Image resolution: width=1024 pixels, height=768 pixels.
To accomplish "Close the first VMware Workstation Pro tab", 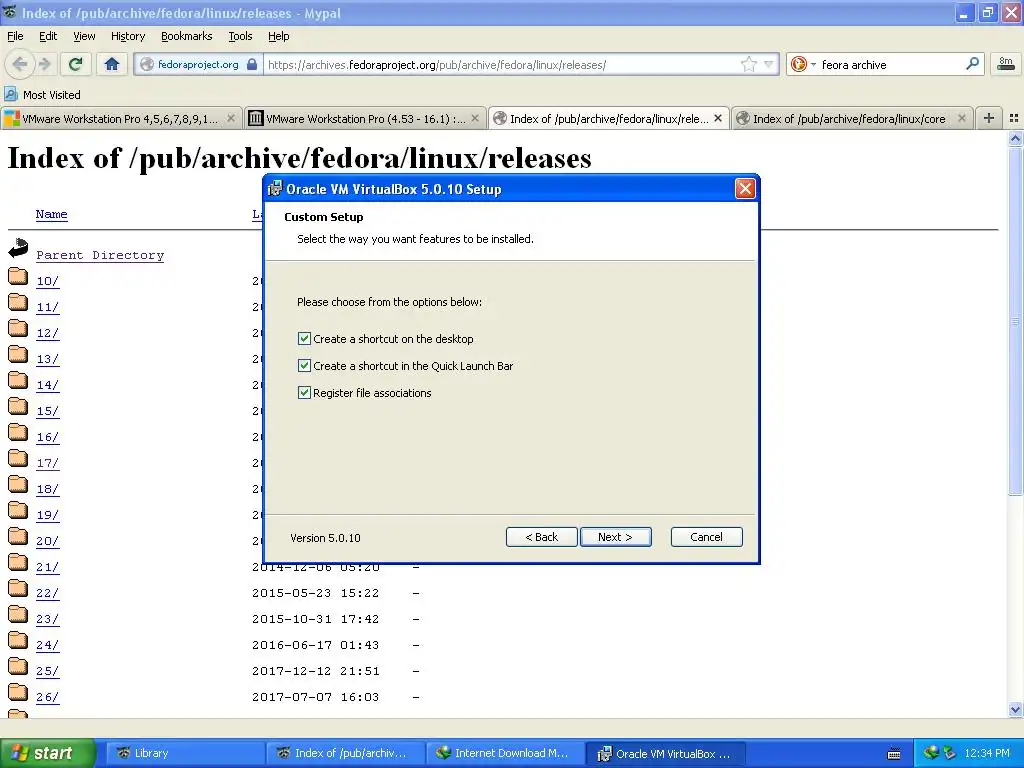I will [231, 118].
